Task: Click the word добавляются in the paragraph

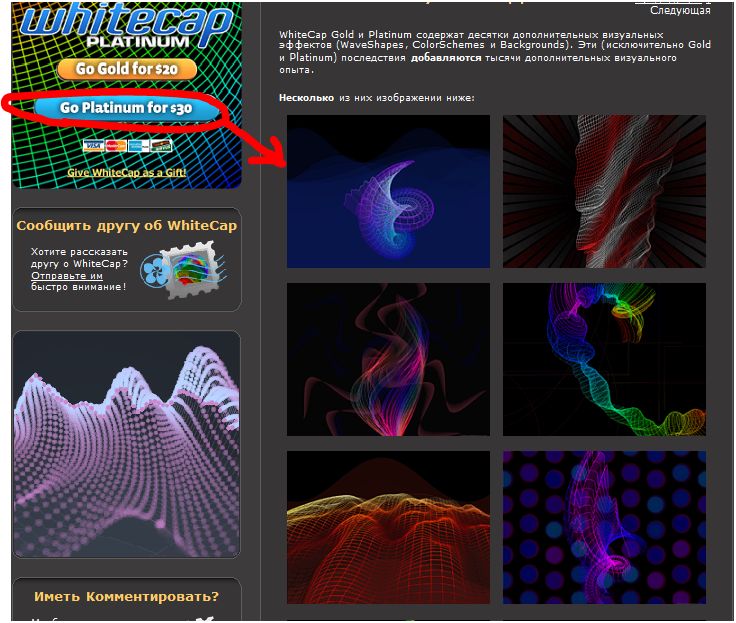Action: 446,58
